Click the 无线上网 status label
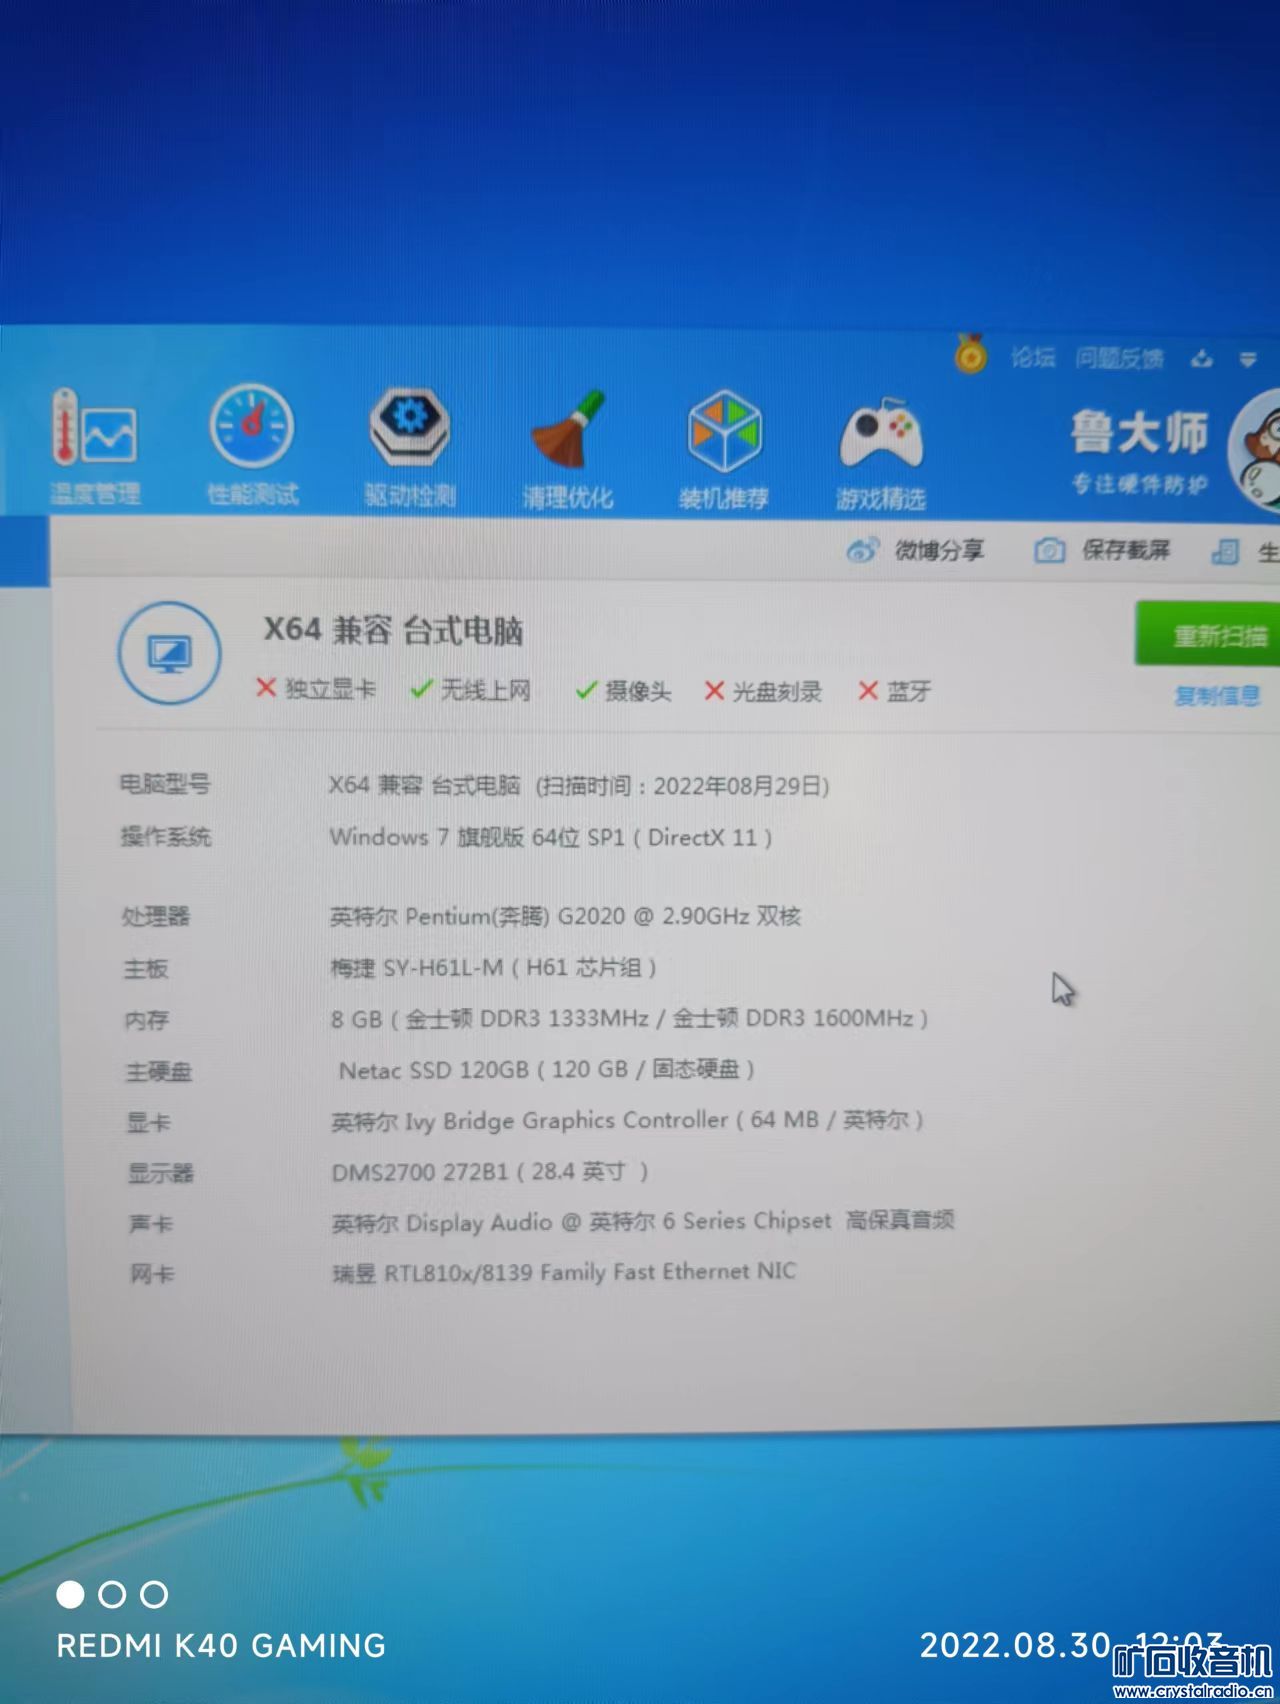This screenshot has height=1704, width=1280. coord(486,689)
